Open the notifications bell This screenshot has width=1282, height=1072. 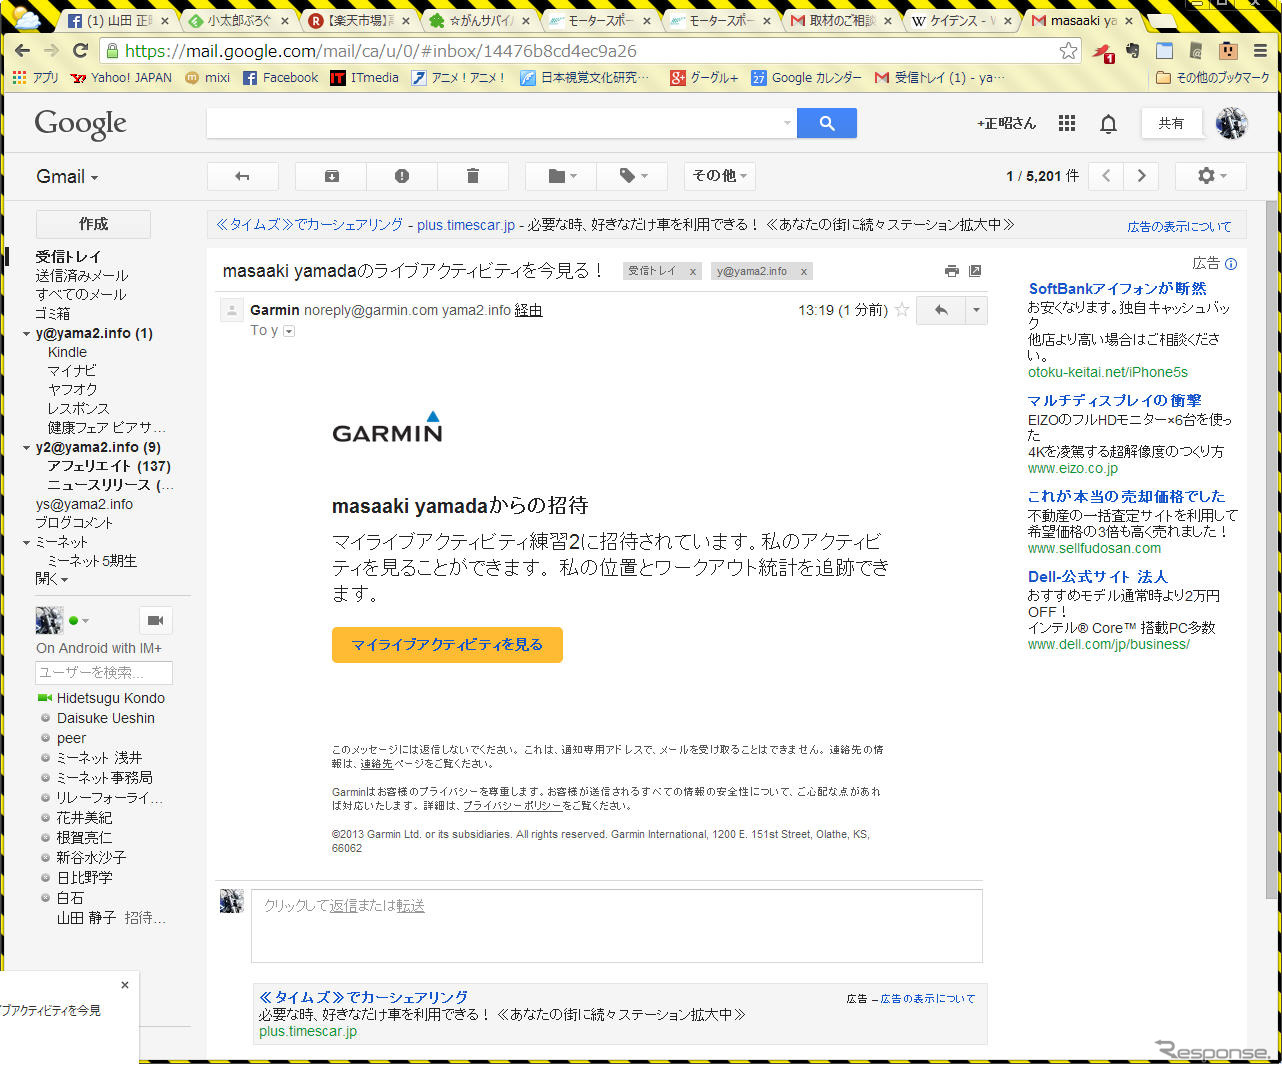[x=1108, y=124]
